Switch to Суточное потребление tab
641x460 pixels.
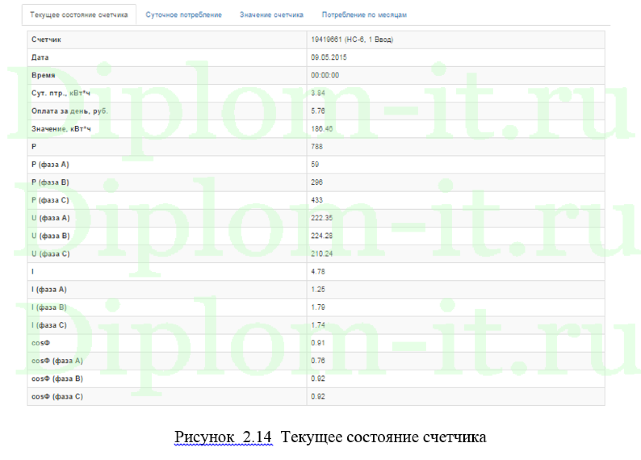coord(184,15)
